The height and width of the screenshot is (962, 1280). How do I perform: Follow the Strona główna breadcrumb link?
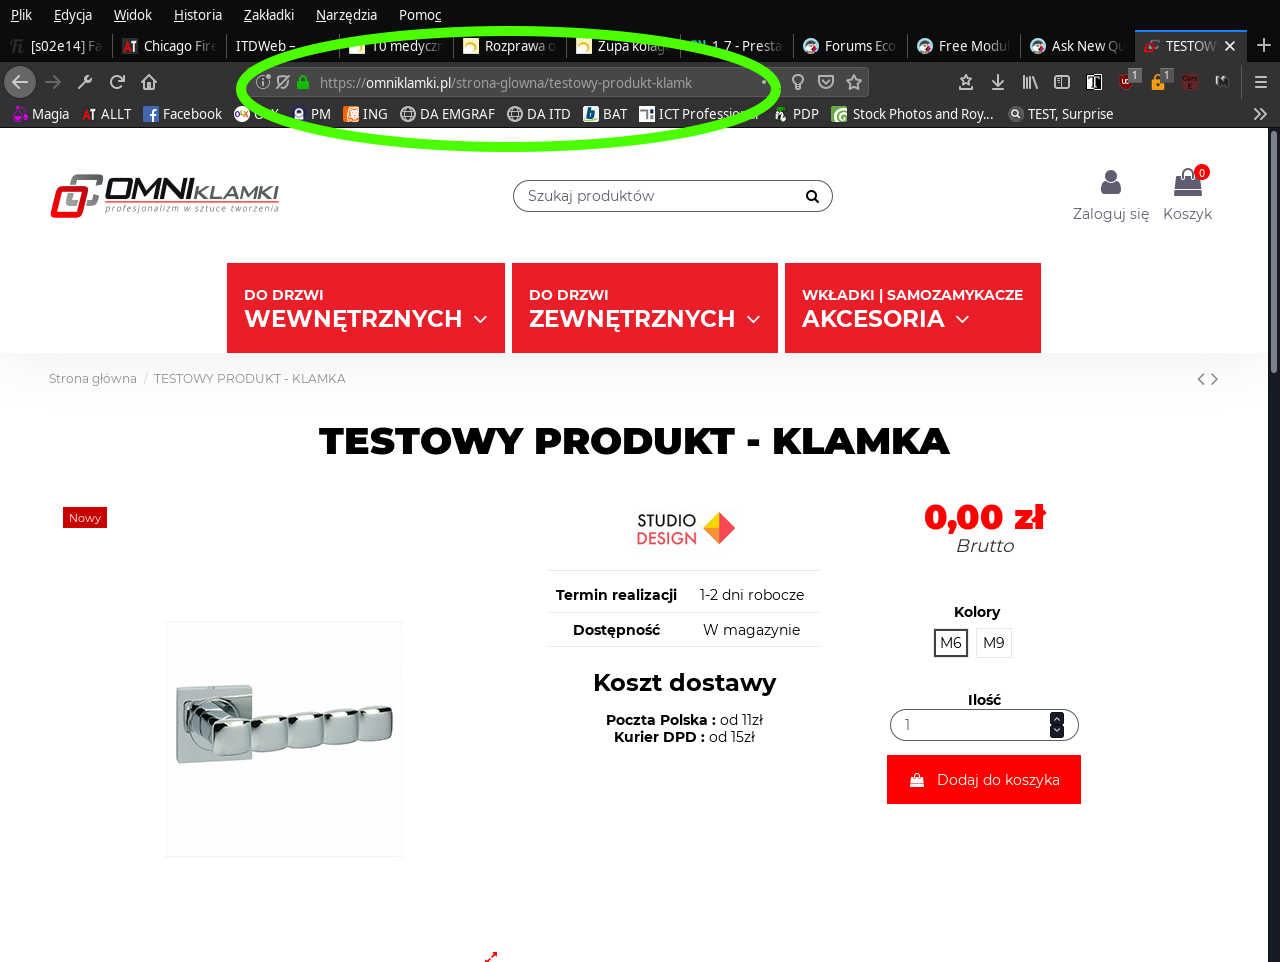(93, 378)
